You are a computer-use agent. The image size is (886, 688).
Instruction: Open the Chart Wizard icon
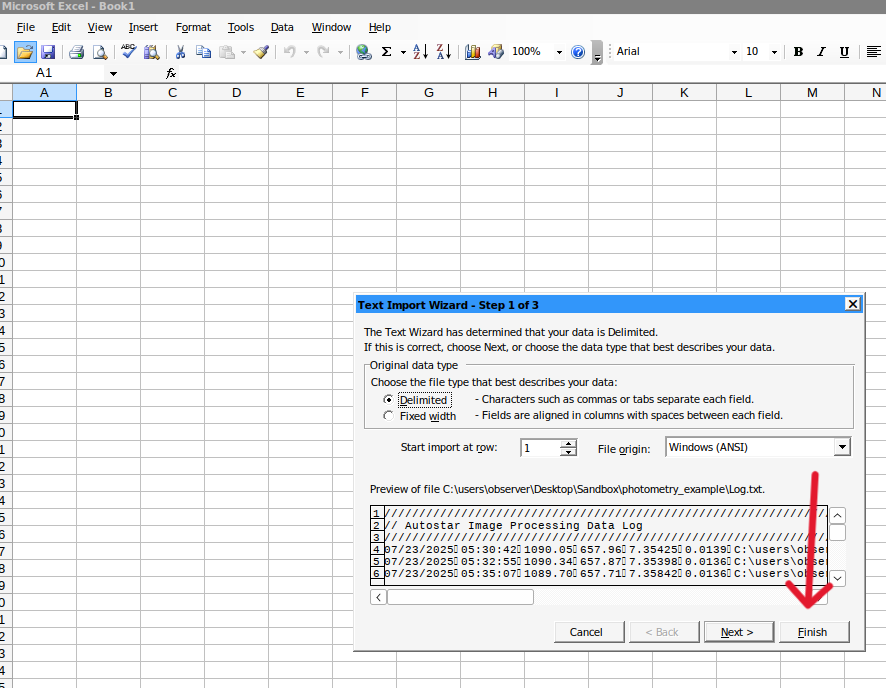pos(472,52)
